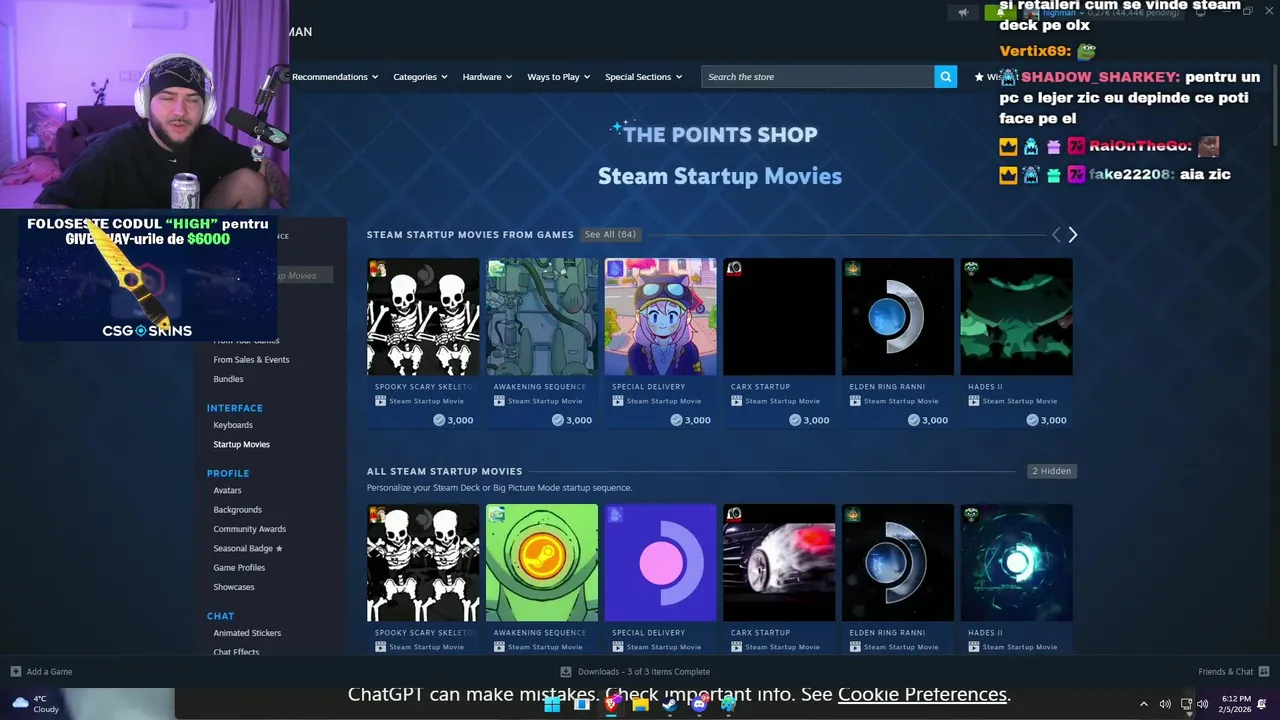Open the Windows Start menu
This screenshot has height=720, width=1280.
552,704
